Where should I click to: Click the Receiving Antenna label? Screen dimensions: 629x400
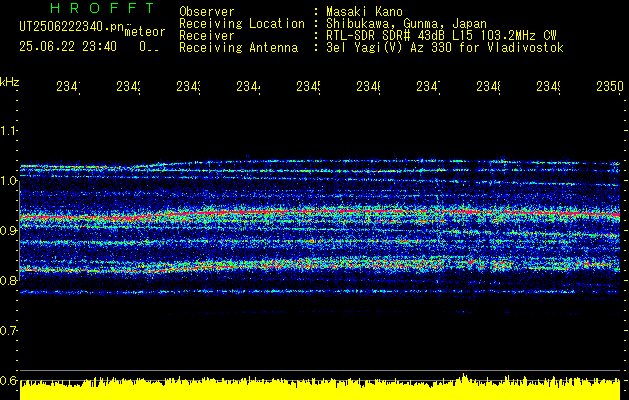(238, 48)
